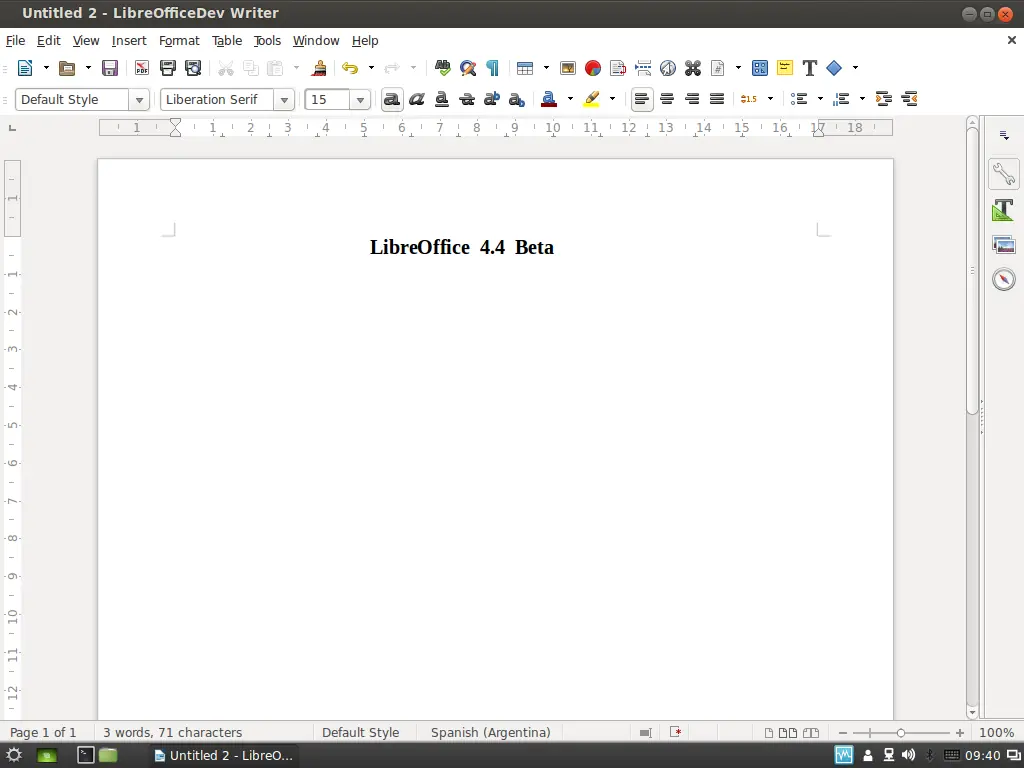This screenshot has height=768, width=1024.
Task: Justify the paragraph text
Action: pos(717,99)
